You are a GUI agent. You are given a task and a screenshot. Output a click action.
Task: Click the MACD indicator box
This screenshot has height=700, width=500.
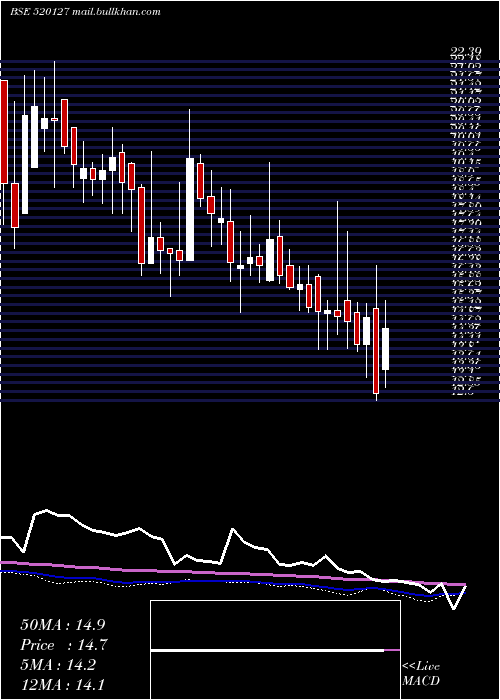[275, 650]
